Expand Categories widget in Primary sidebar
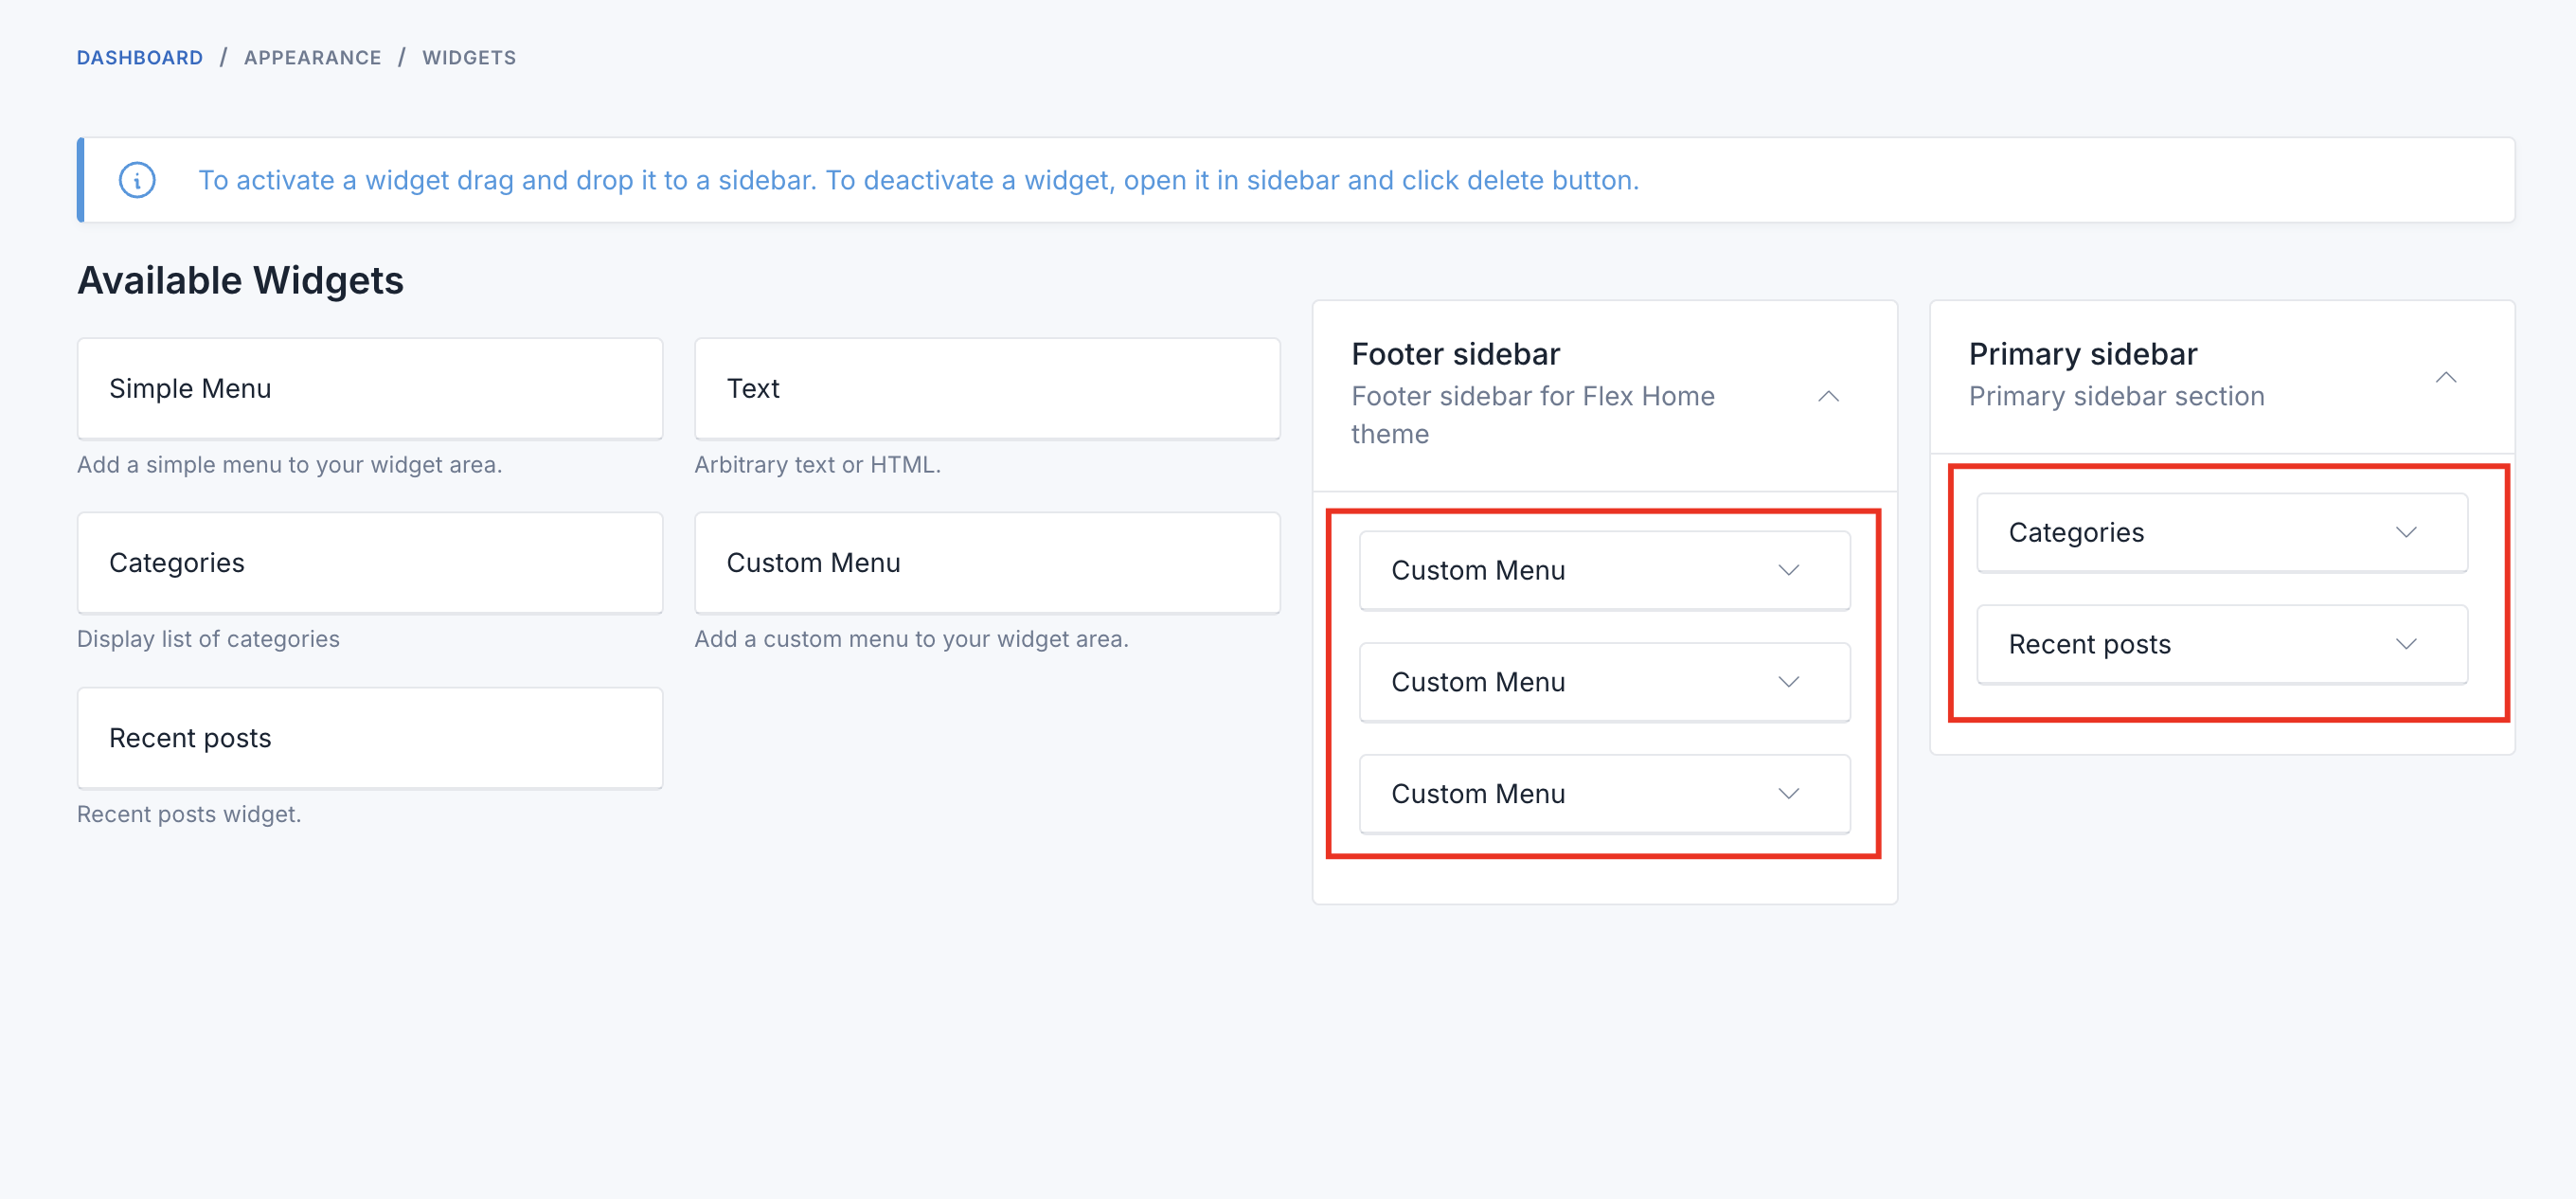 2405,532
